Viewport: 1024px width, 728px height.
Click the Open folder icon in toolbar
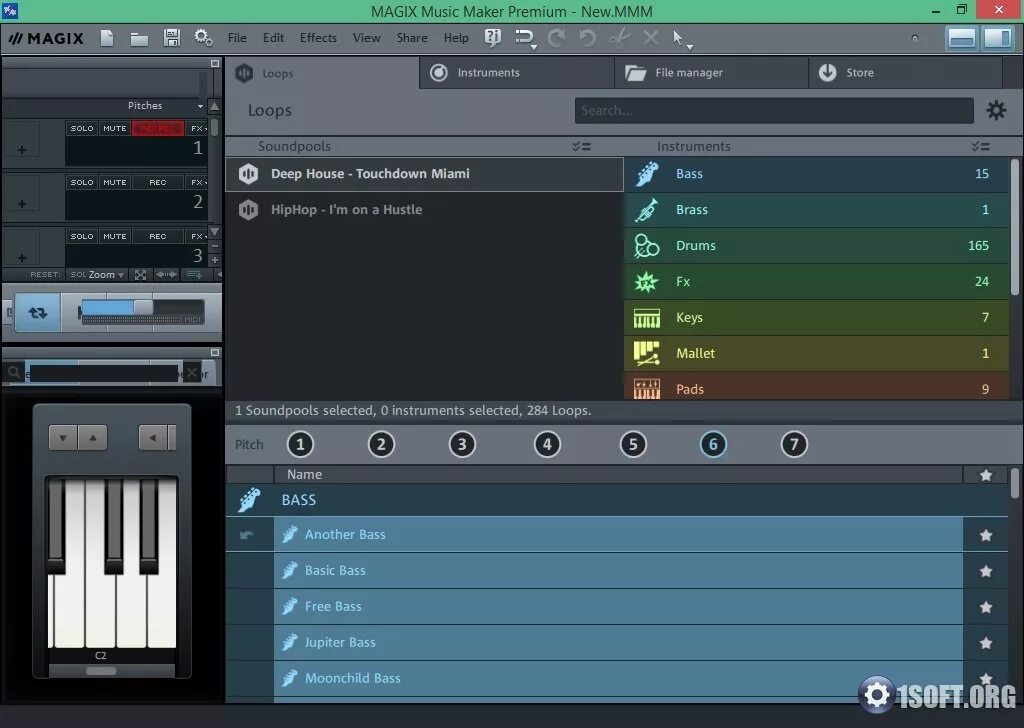pyautogui.click(x=139, y=39)
